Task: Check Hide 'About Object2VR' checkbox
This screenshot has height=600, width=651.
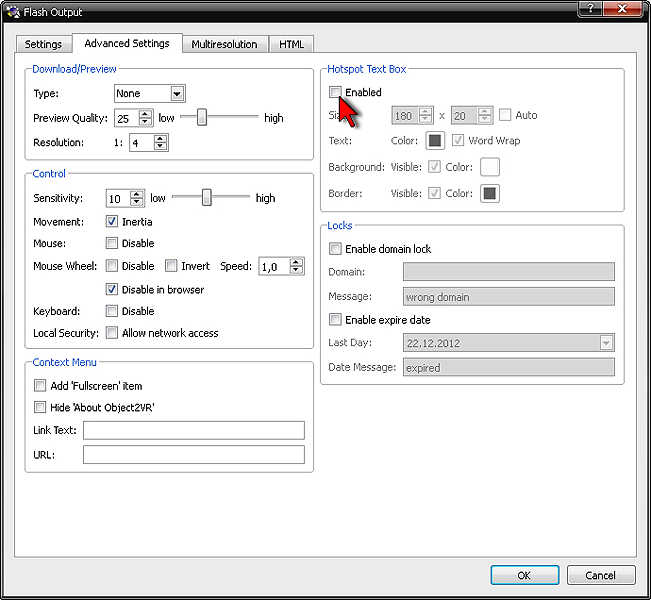Action: (x=40, y=407)
